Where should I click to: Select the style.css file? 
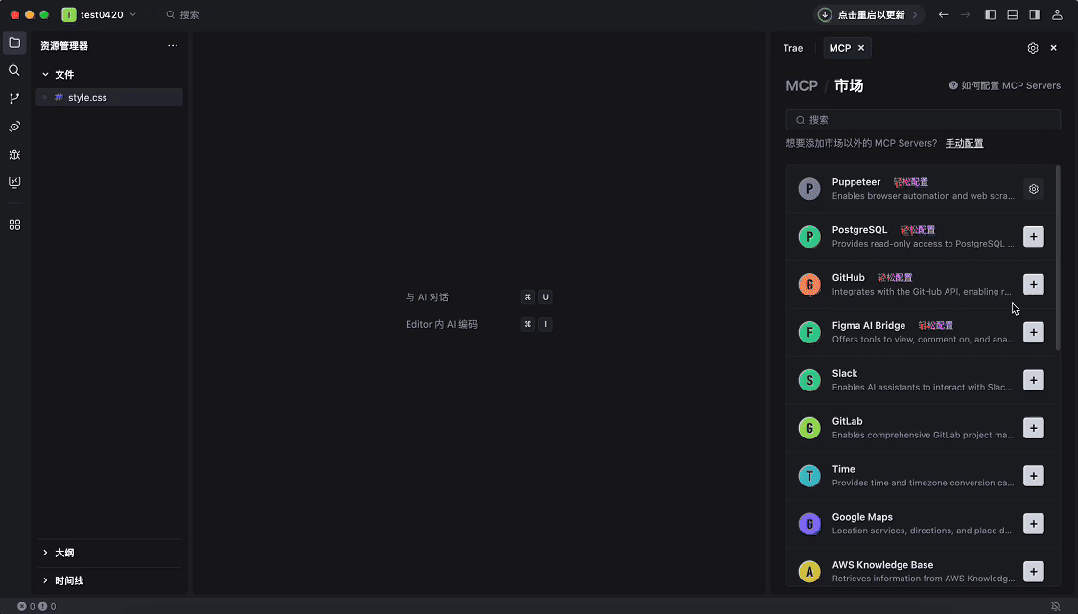[x=109, y=98]
